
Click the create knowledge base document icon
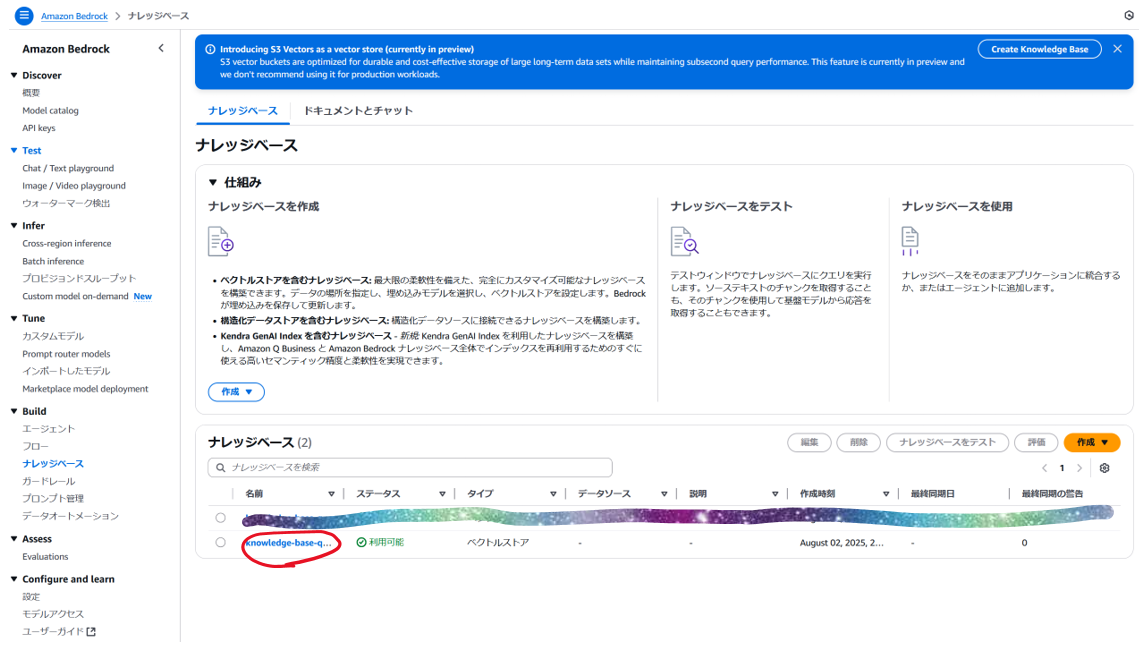pos(221,242)
